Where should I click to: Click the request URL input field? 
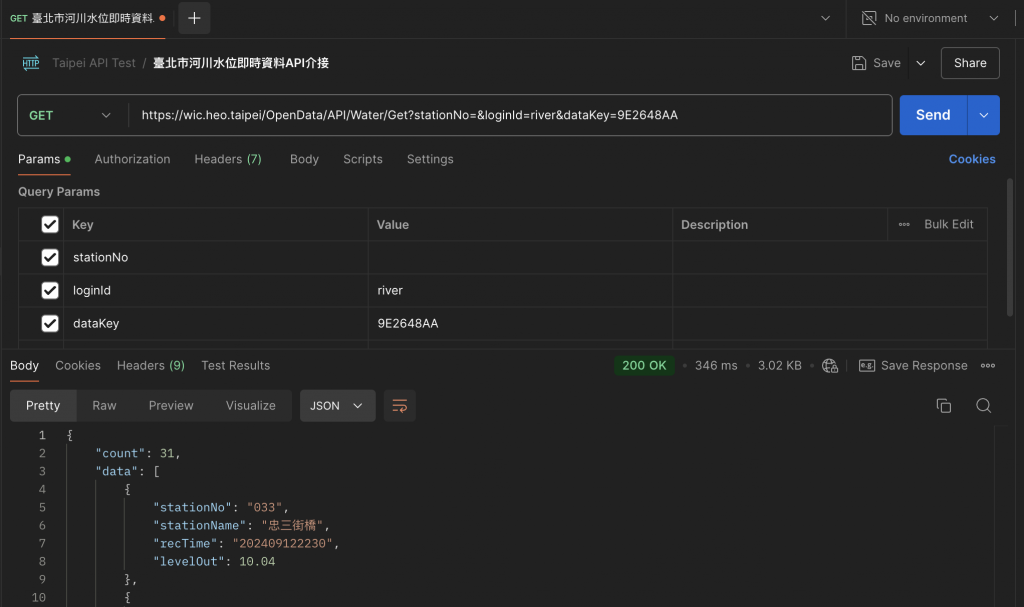[x=509, y=115]
